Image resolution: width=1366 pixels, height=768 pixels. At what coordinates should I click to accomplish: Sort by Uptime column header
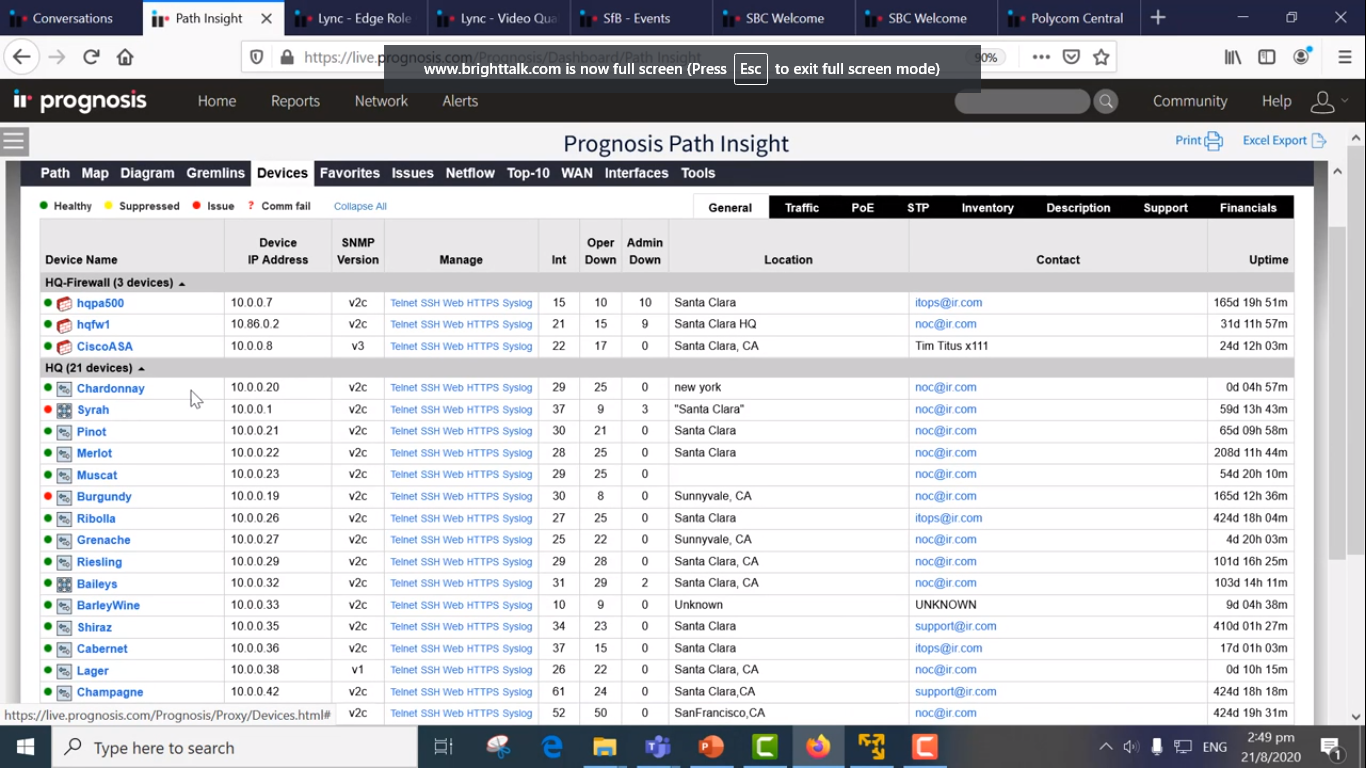pos(1268,260)
